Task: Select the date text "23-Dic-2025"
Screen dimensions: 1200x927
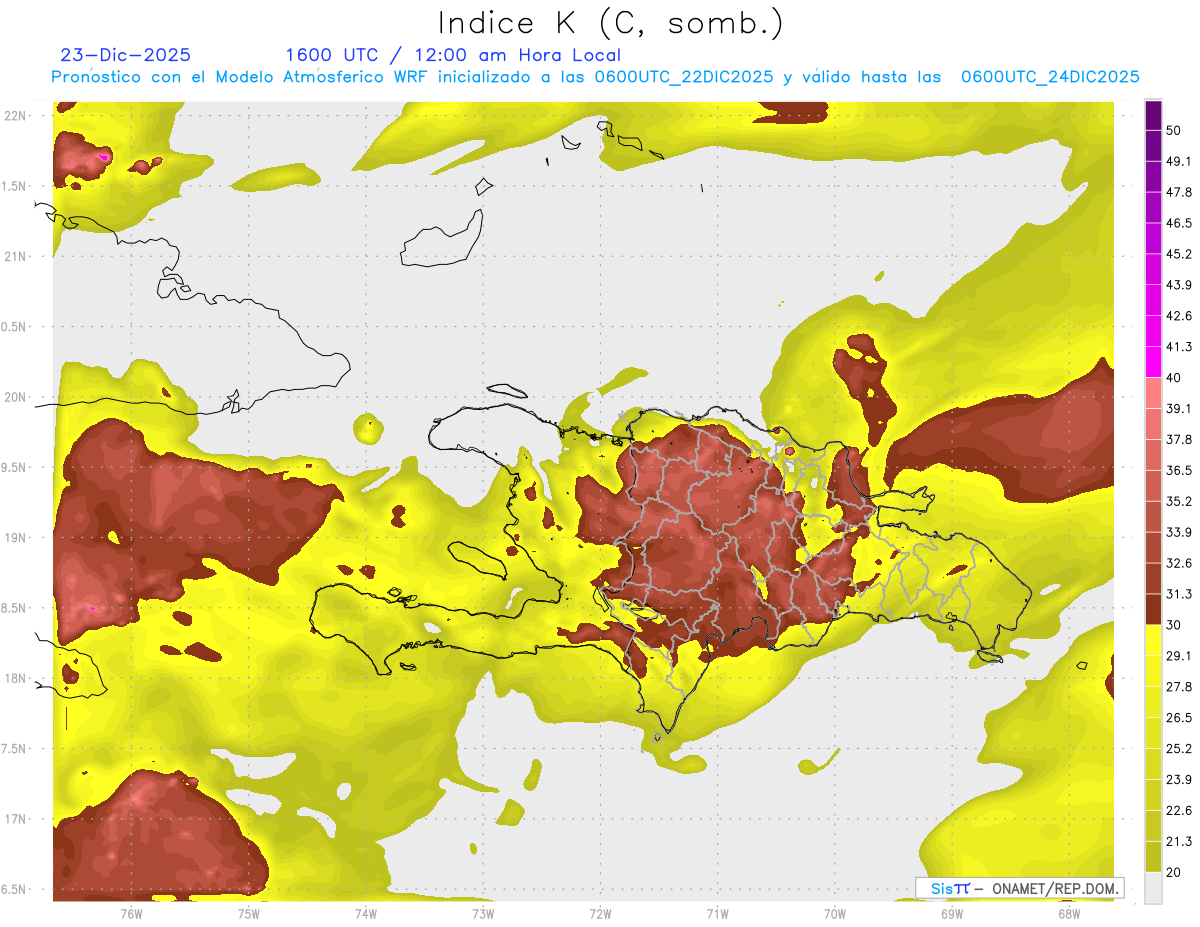Action: point(126,55)
